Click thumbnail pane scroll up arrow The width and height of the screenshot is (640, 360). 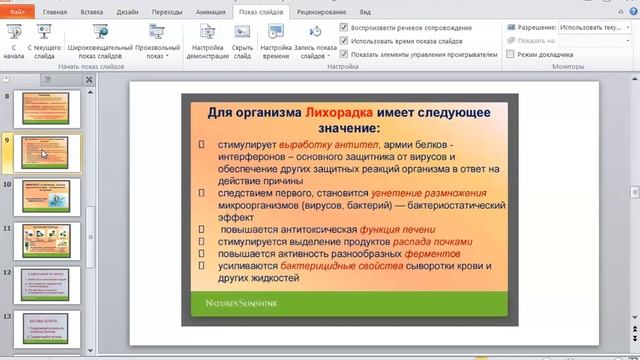[x=90, y=93]
